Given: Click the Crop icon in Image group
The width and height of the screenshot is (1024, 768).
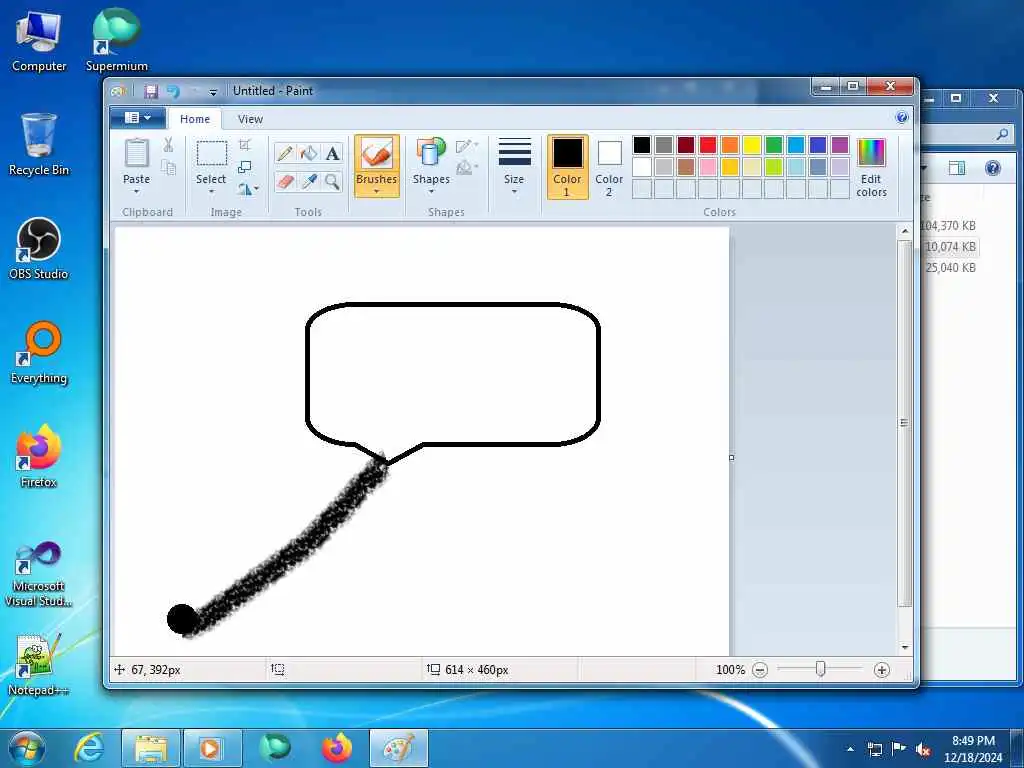Looking at the screenshot, I should (245, 145).
